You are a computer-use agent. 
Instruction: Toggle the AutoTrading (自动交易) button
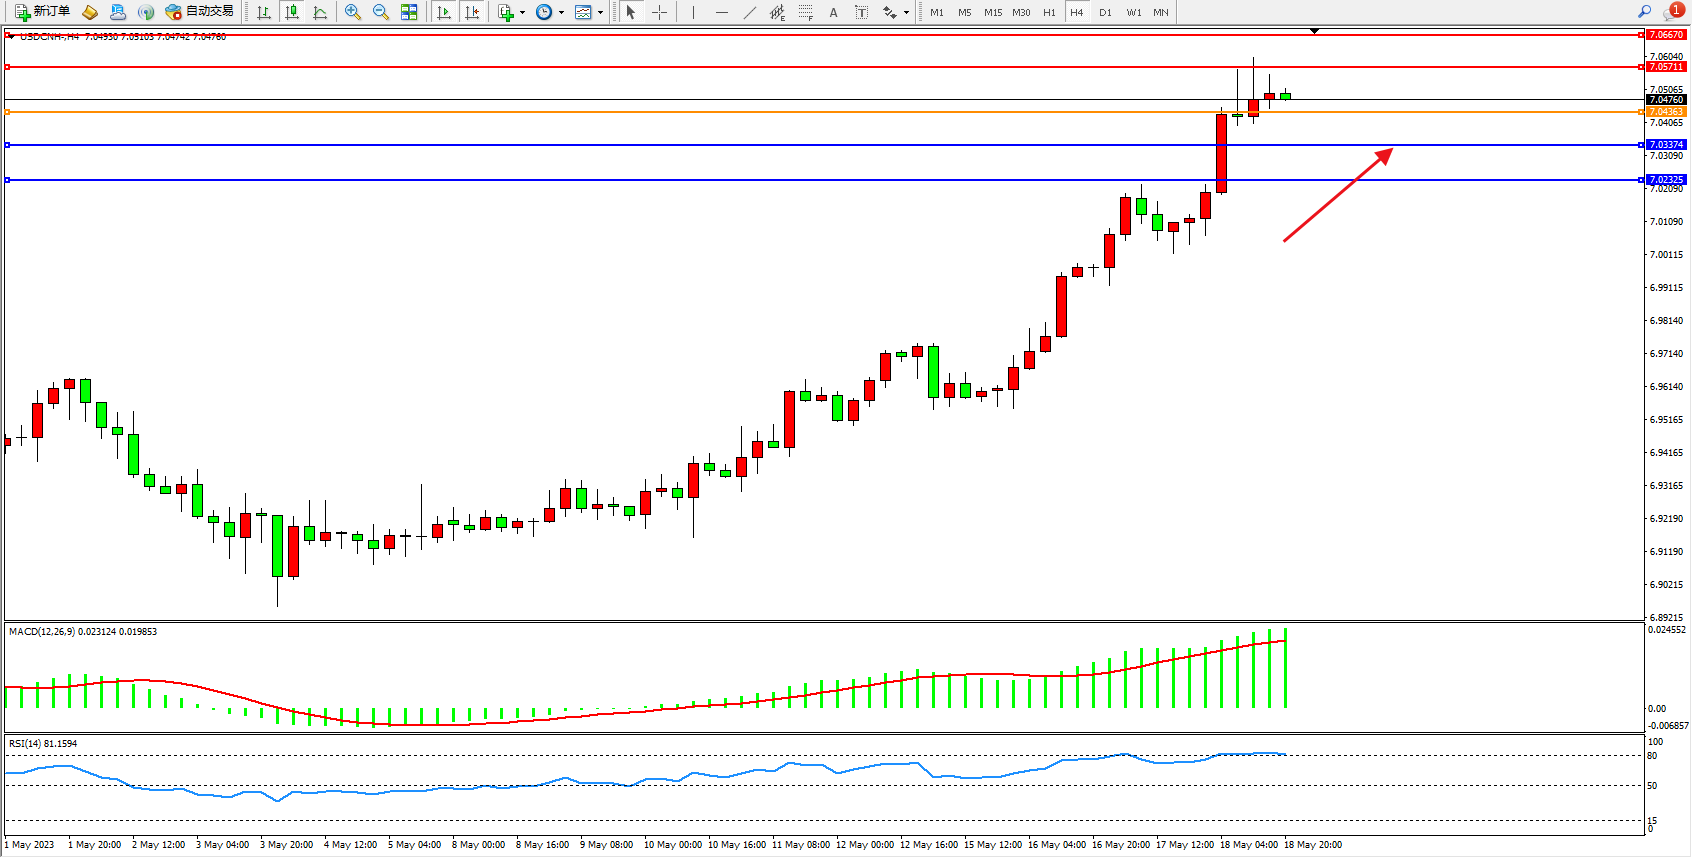pos(200,12)
